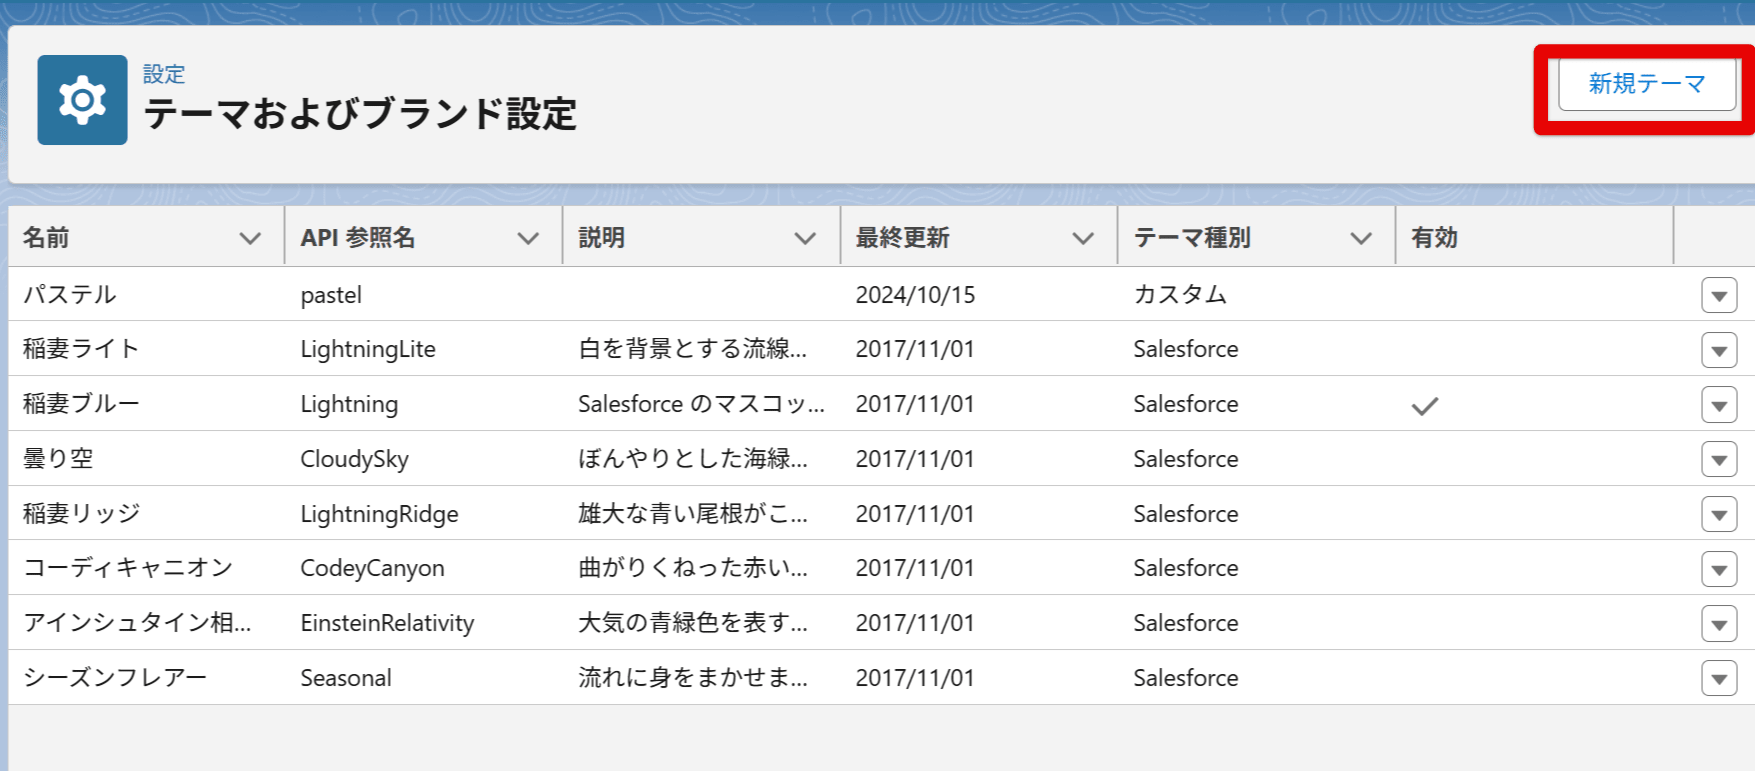Click description 白を背景とする流線...
1755x771 pixels.
(692, 349)
